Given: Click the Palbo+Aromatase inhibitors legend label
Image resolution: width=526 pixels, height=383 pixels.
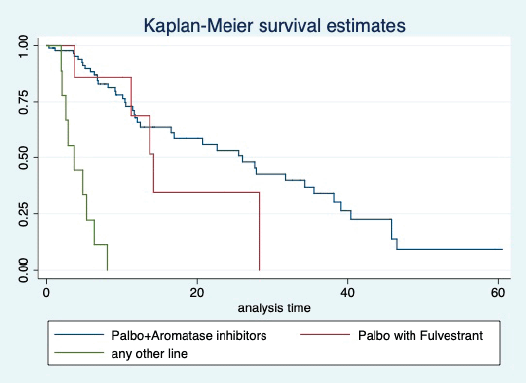Looking at the screenshot, I should (189, 335).
